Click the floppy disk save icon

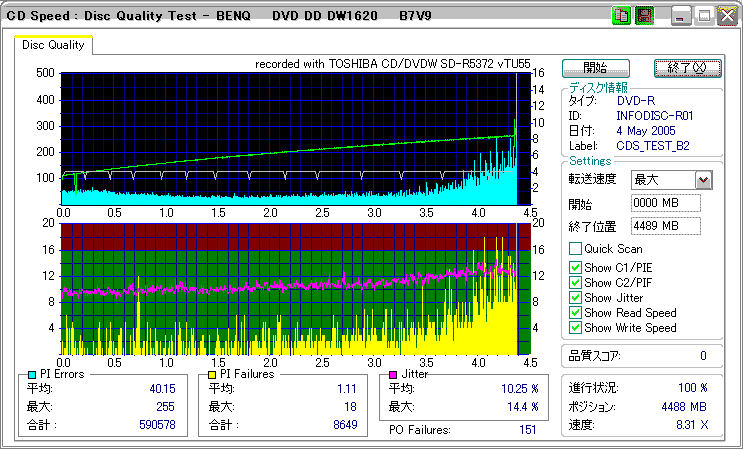pyautogui.click(x=643, y=16)
